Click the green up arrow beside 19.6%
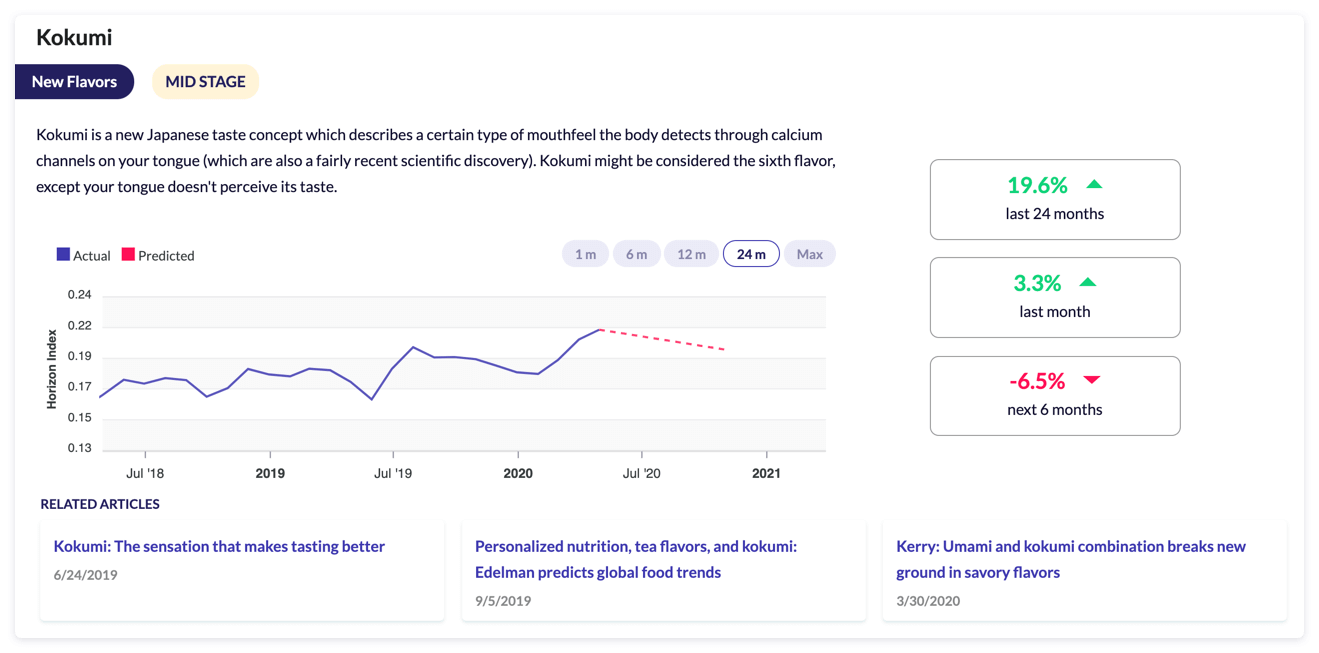1319x653 pixels. coord(1094,185)
